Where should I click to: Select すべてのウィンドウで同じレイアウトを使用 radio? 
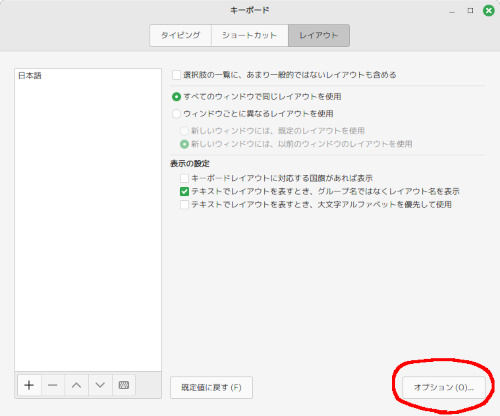pyautogui.click(x=176, y=97)
